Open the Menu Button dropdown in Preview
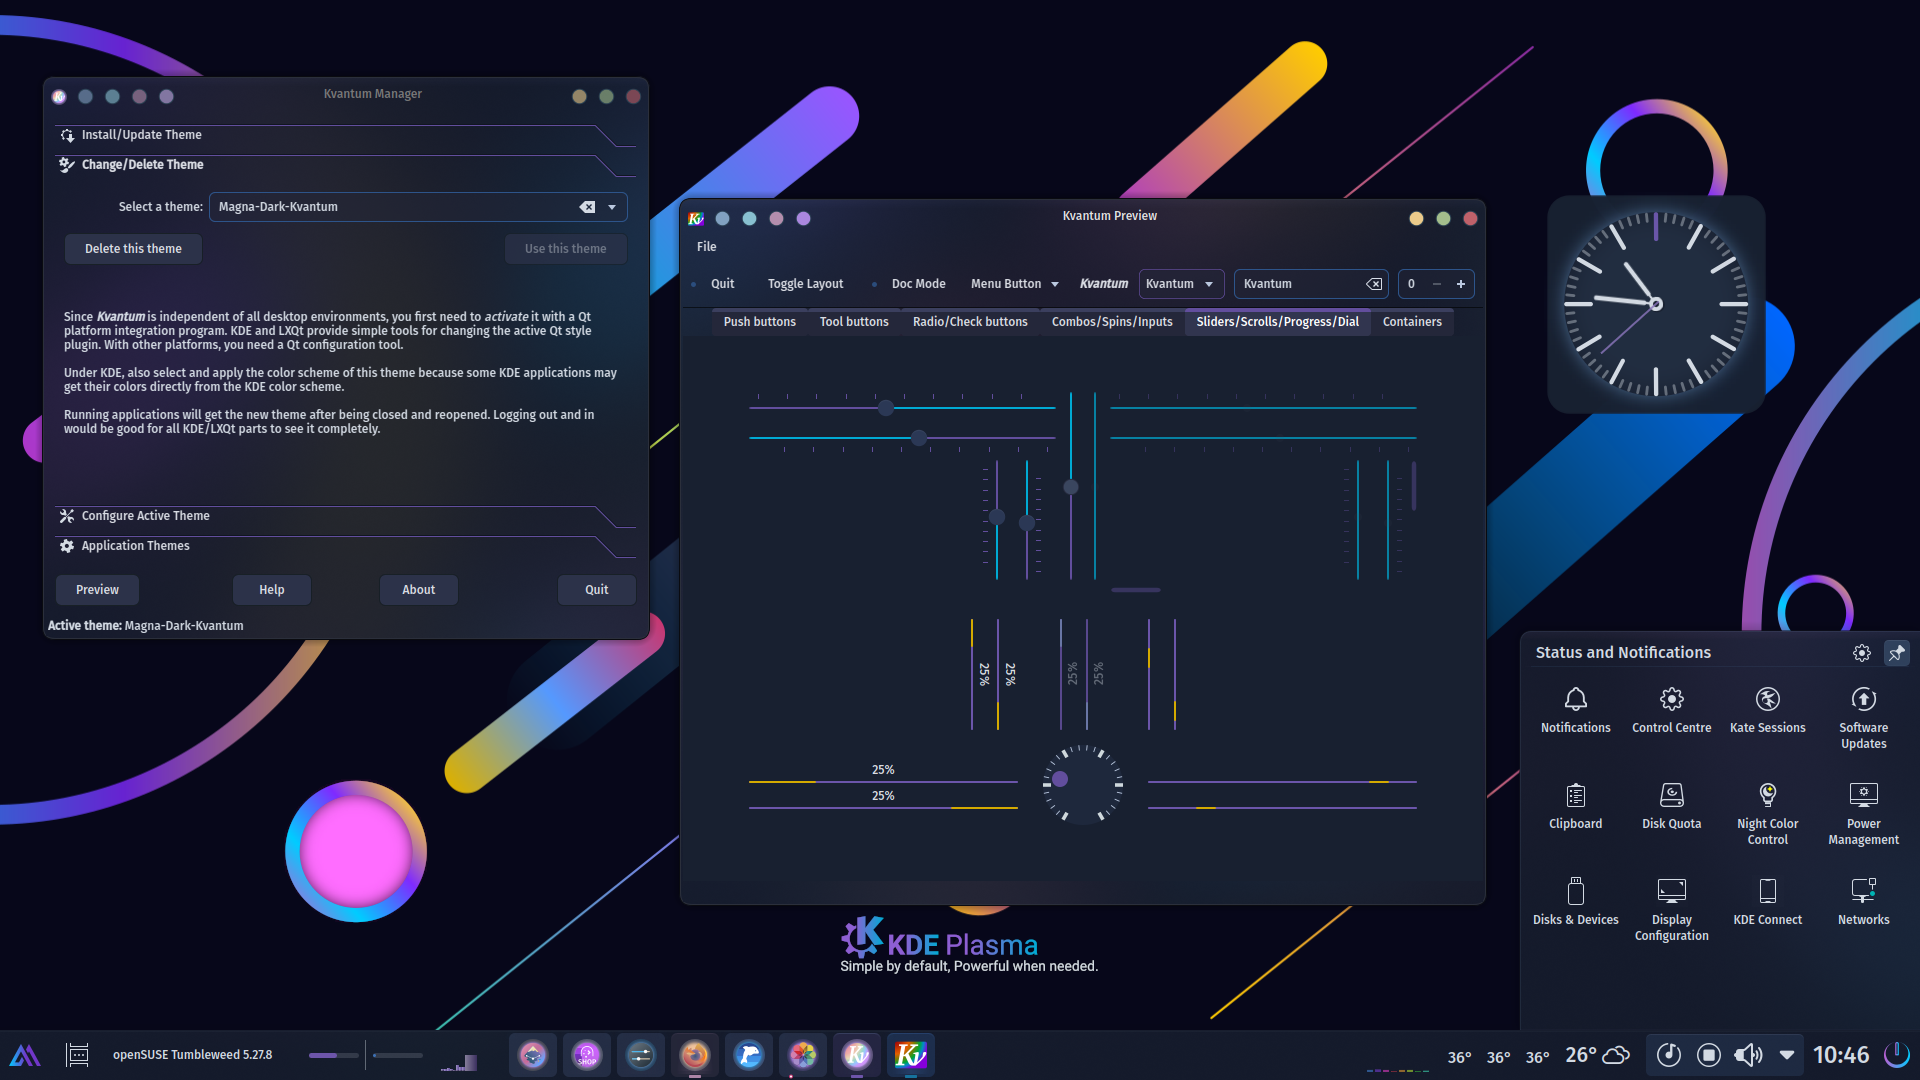 click(1015, 284)
